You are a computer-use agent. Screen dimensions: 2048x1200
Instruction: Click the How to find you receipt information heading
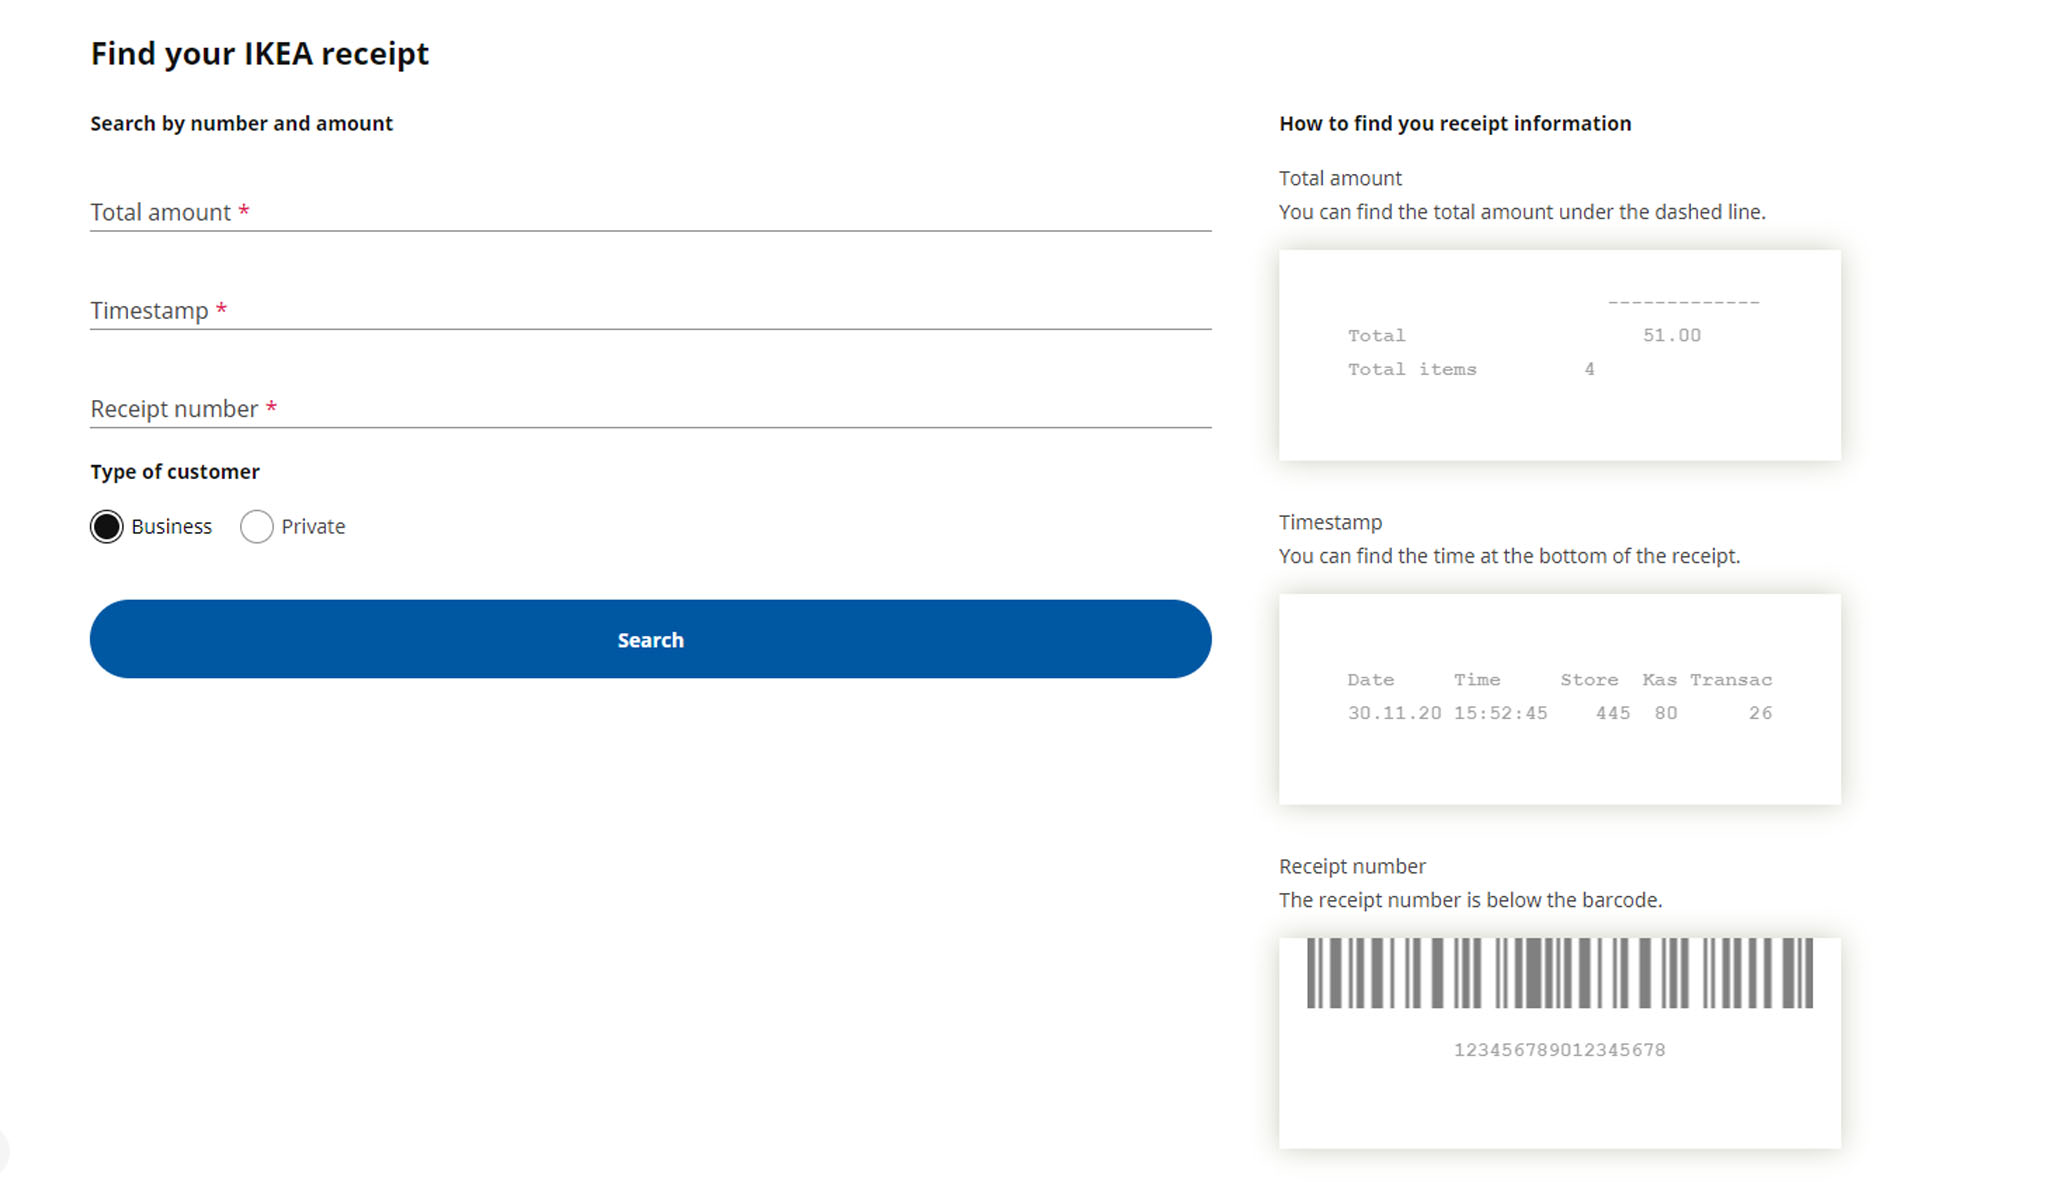coord(1455,123)
